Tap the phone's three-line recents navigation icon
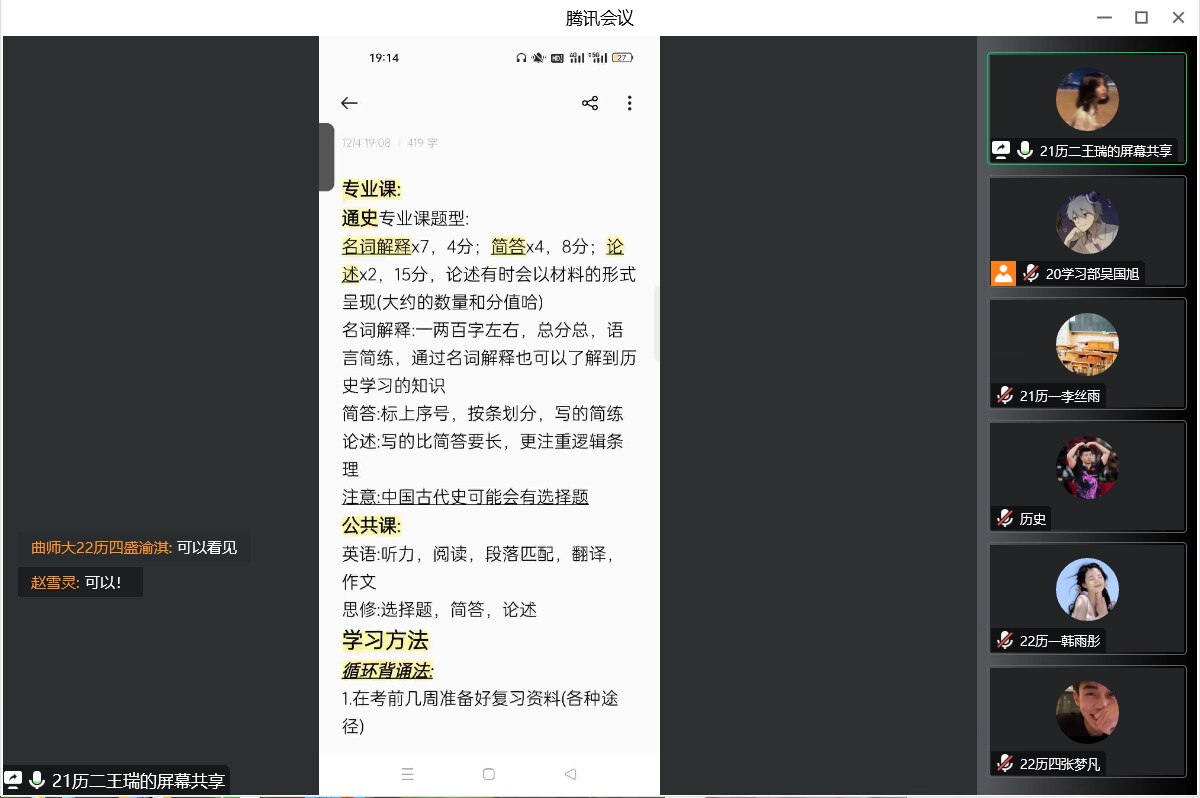This screenshot has height=798, width=1200. click(x=407, y=774)
